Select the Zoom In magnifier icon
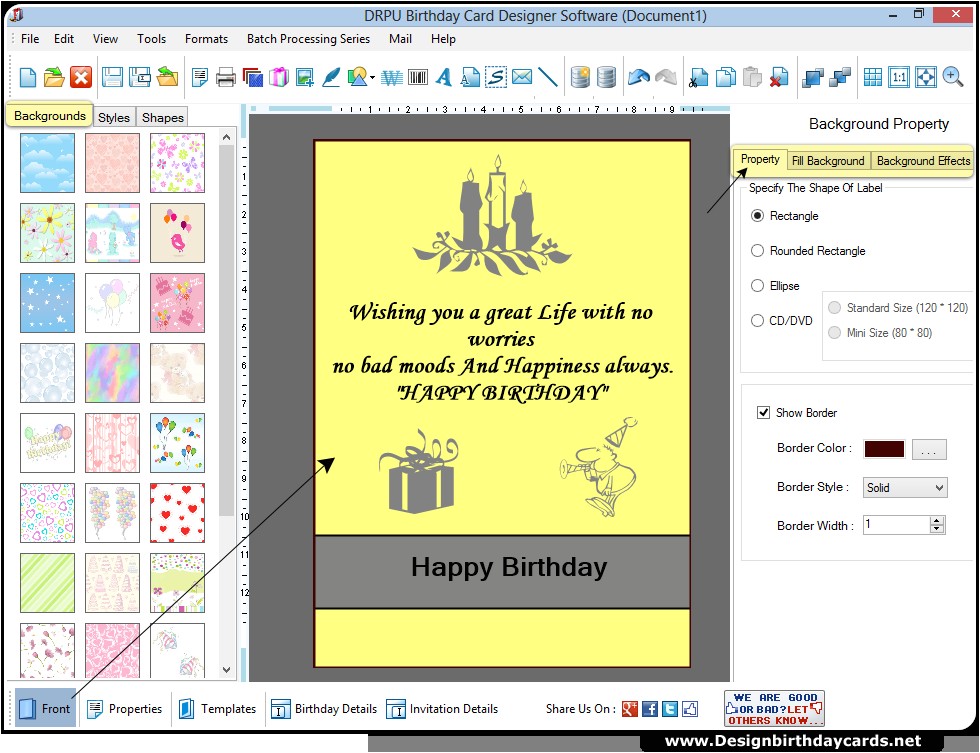This screenshot has width=980, height=753. point(952,77)
